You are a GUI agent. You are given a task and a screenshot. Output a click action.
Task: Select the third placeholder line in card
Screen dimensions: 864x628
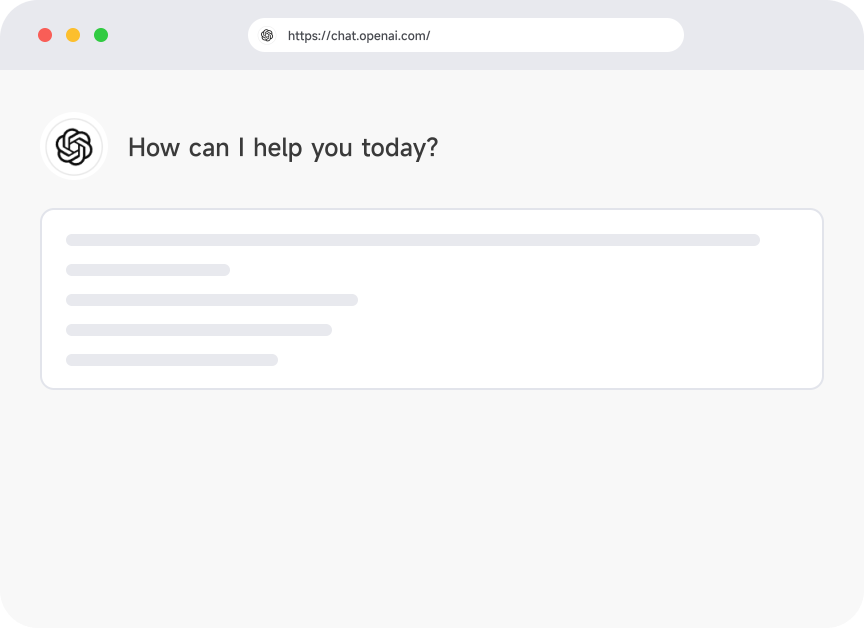coord(212,300)
